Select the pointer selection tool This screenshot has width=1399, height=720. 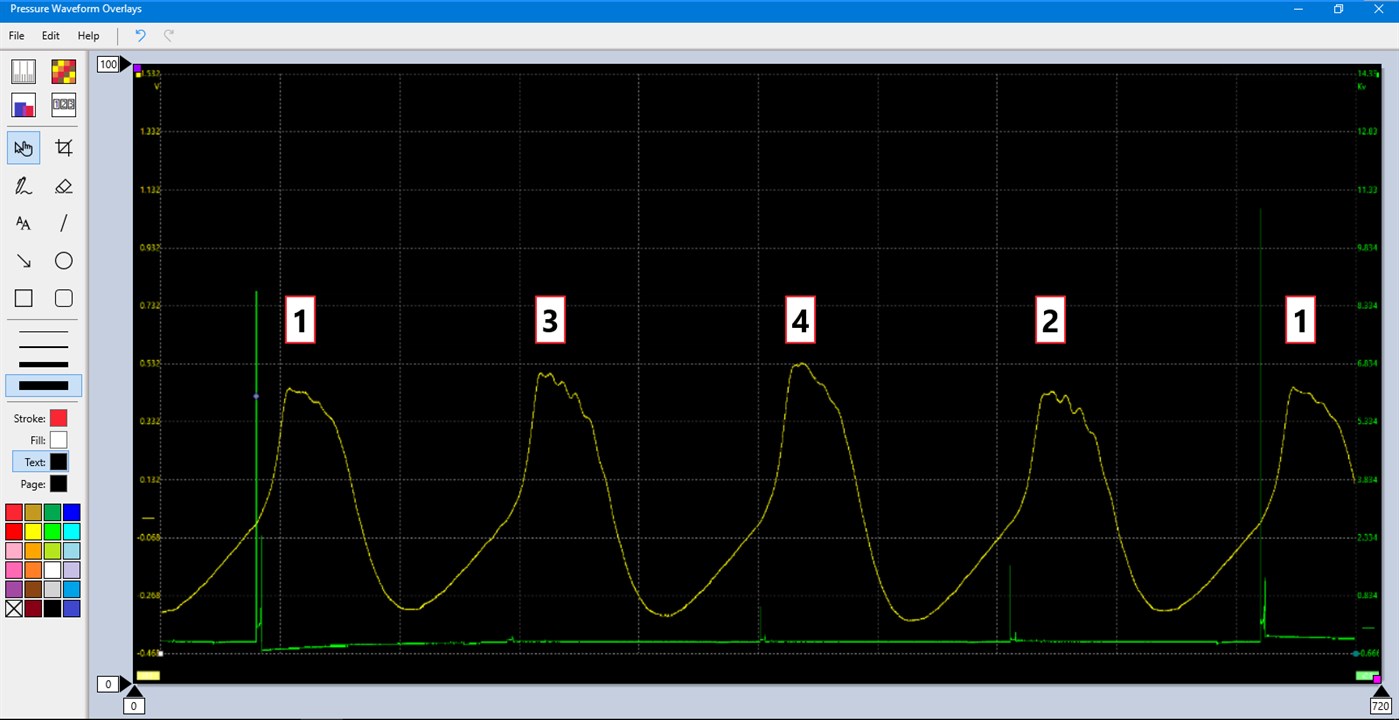click(x=22, y=147)
